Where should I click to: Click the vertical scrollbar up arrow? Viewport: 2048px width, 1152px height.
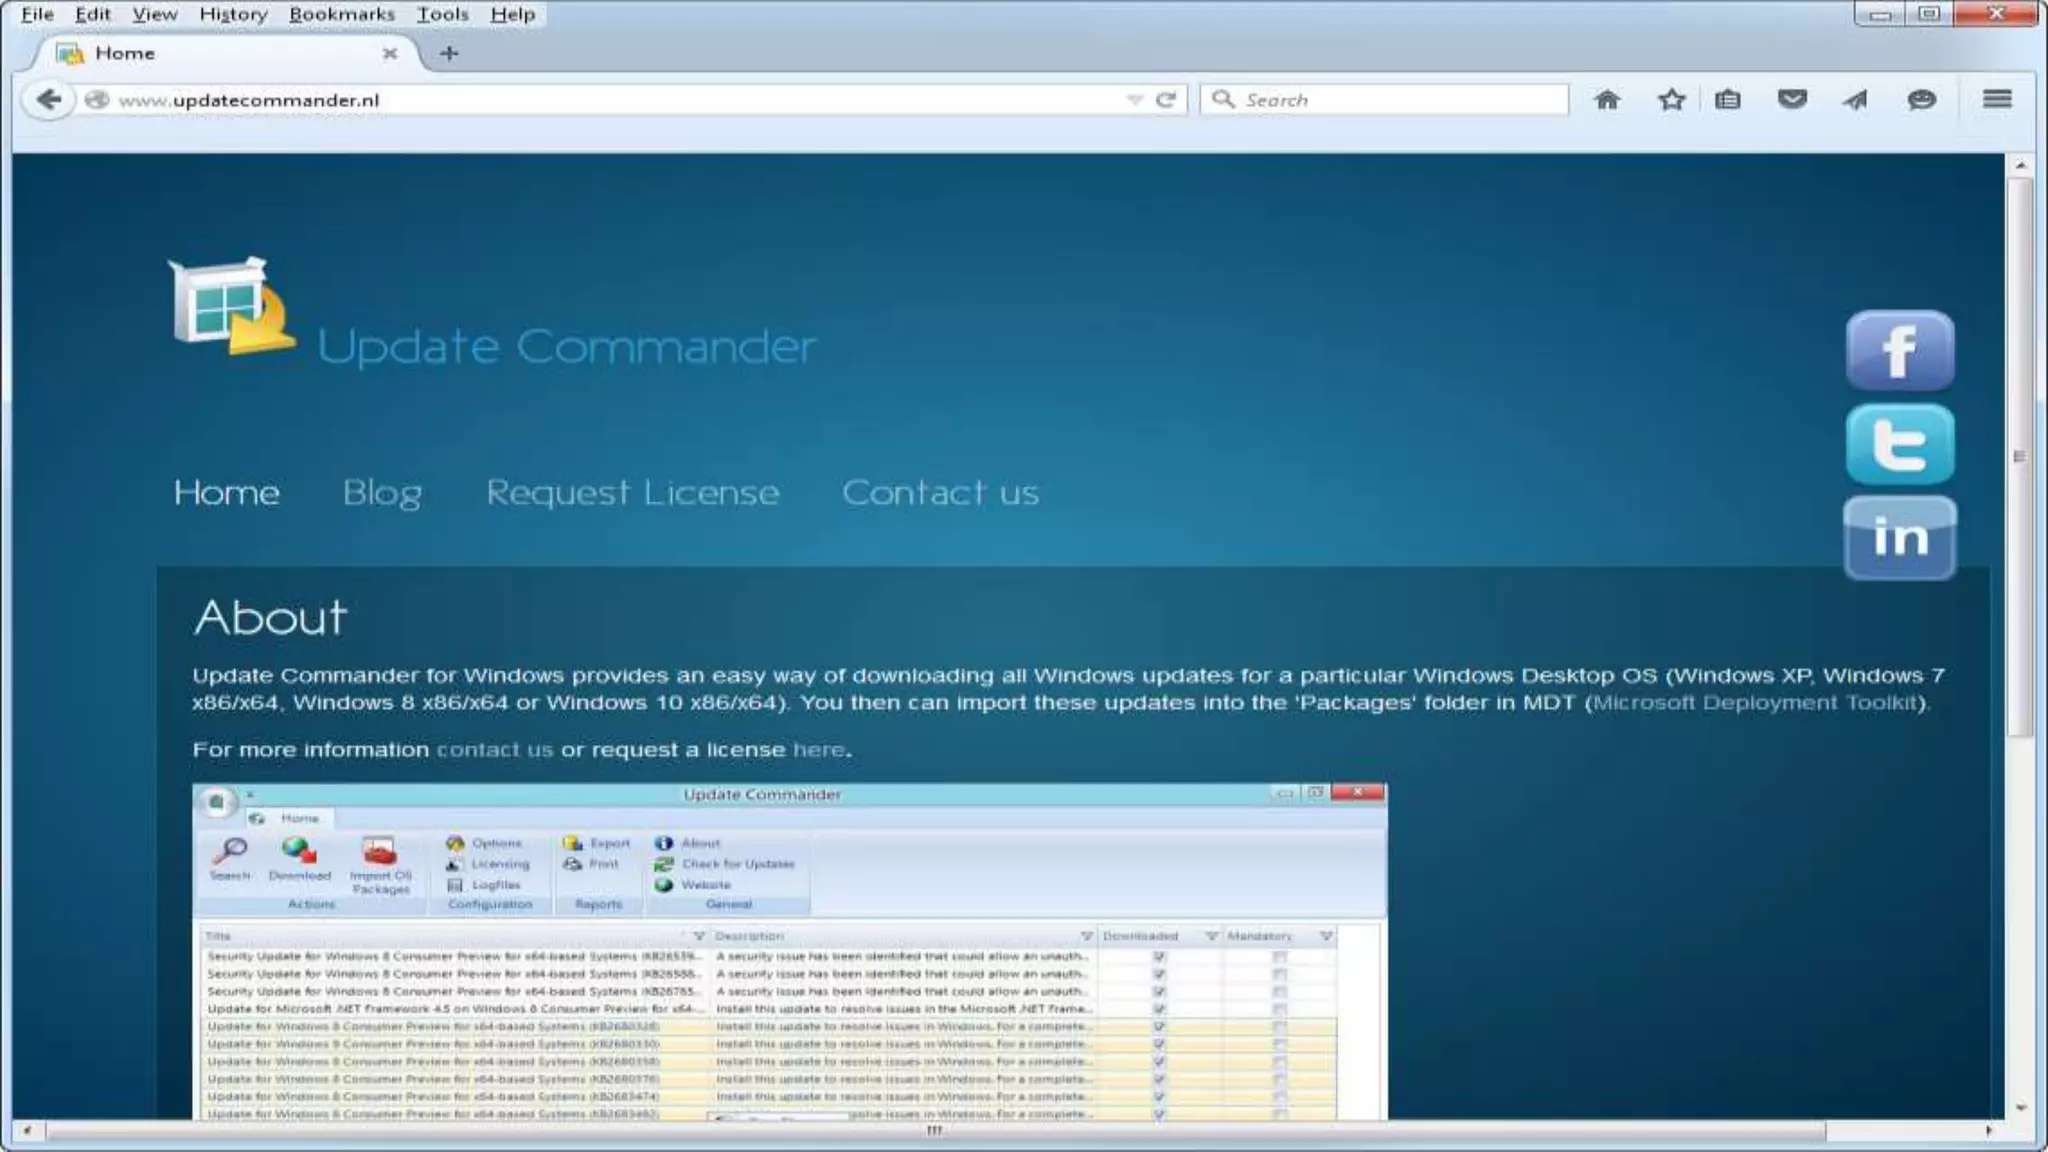tap(2020, 165)
